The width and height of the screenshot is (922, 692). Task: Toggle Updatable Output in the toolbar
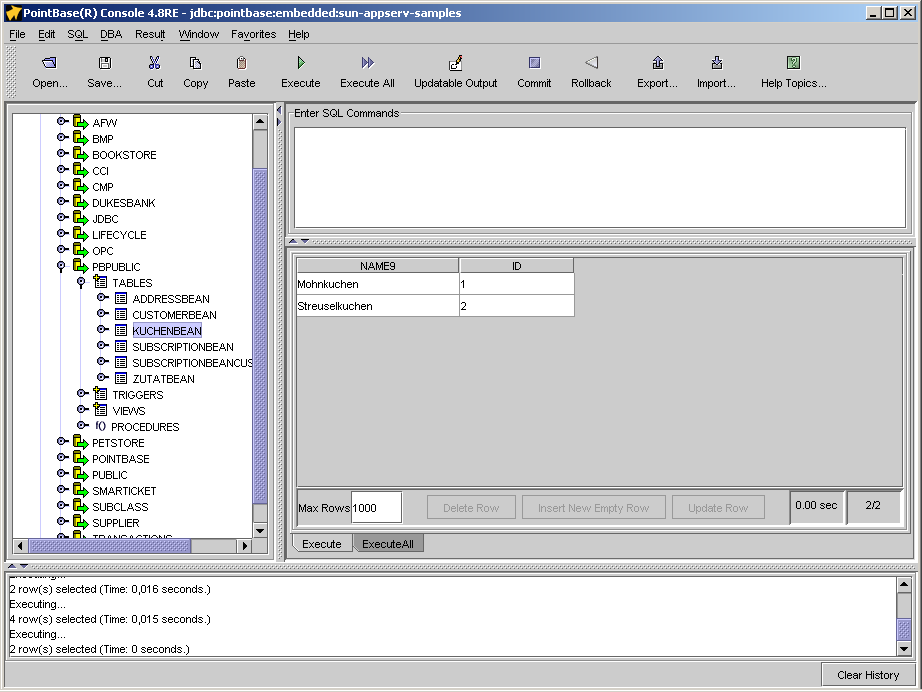pyautogui.click(x=456, y=62)
